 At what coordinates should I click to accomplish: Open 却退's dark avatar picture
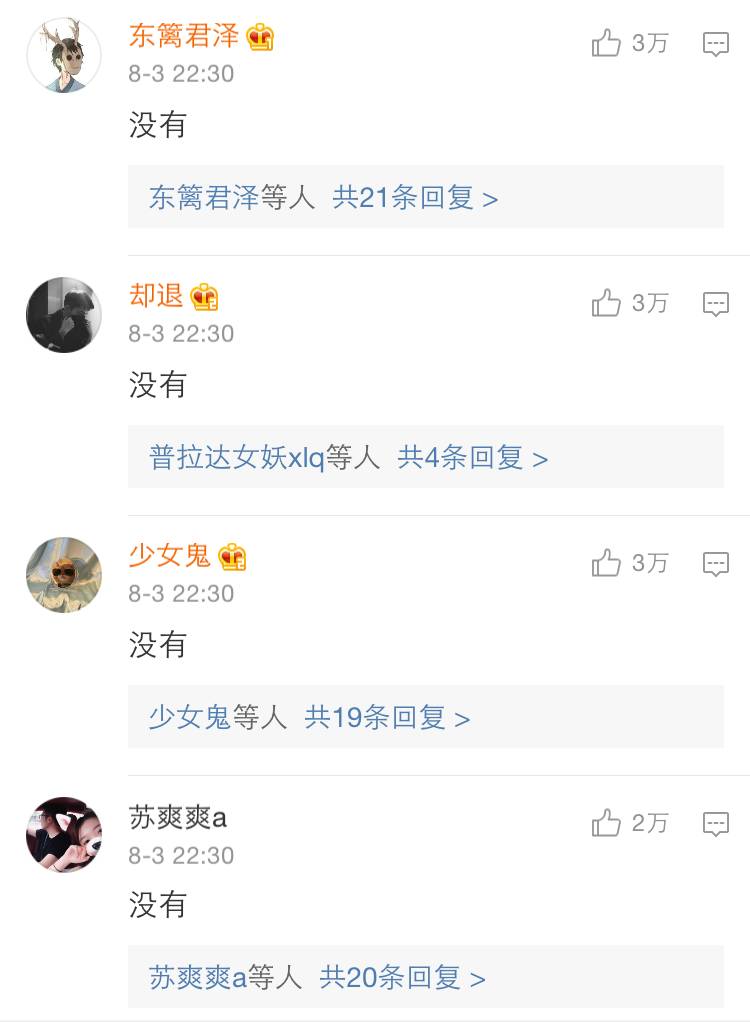[x=64, y=315]
